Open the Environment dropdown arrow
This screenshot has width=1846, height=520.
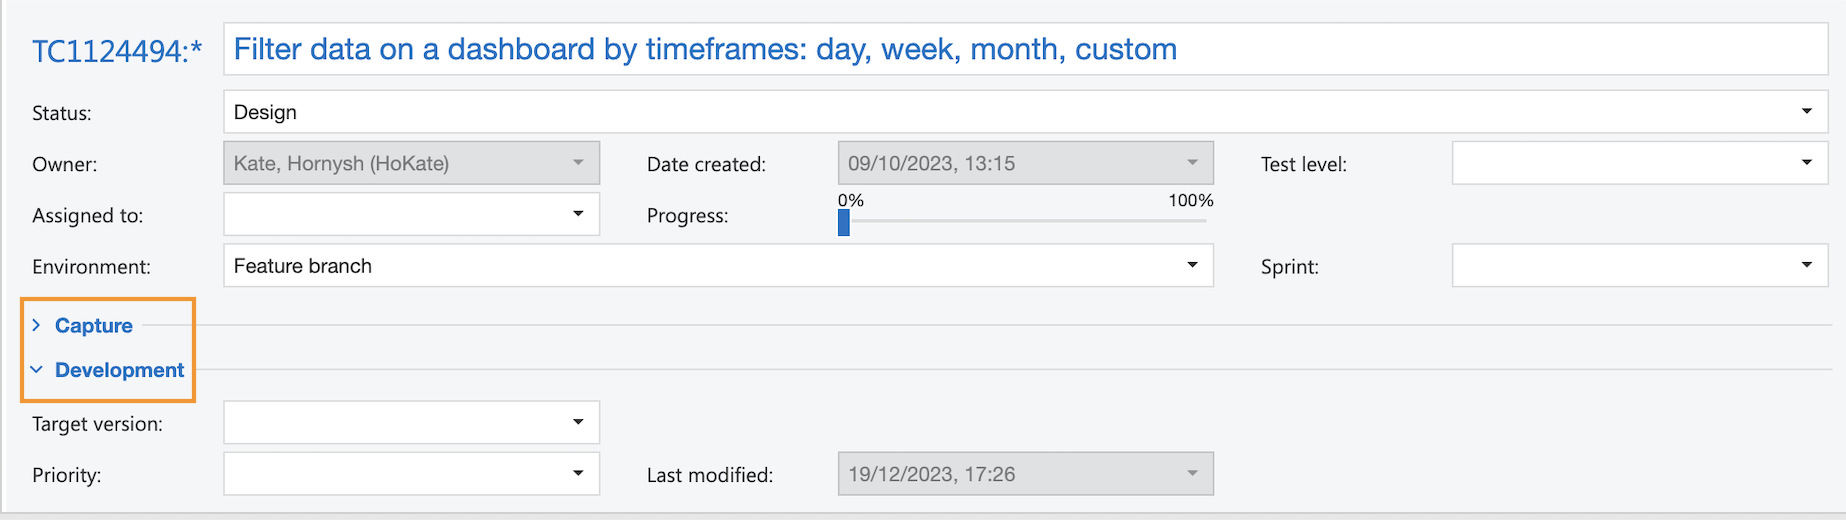(1192, 265)
